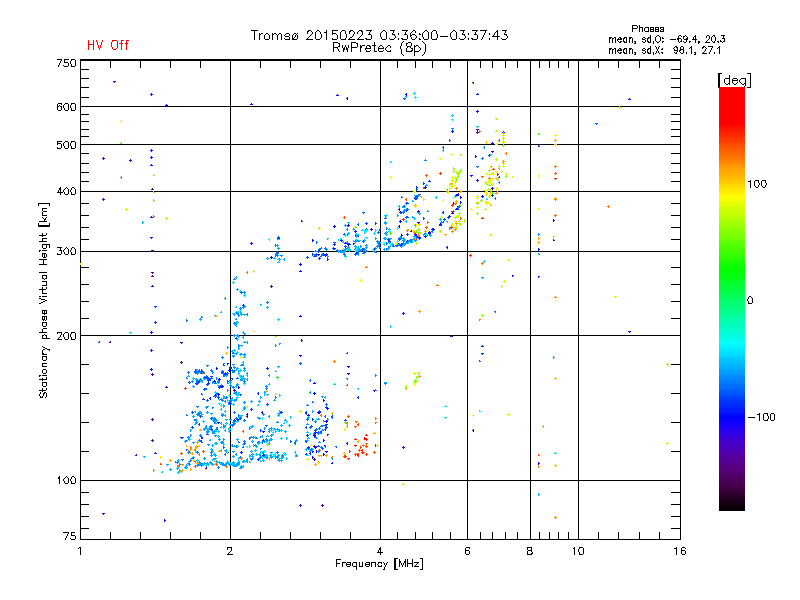
Task: Click the '200' y-axis tick label
Action: pyautogui.click(x=66, y=336)
